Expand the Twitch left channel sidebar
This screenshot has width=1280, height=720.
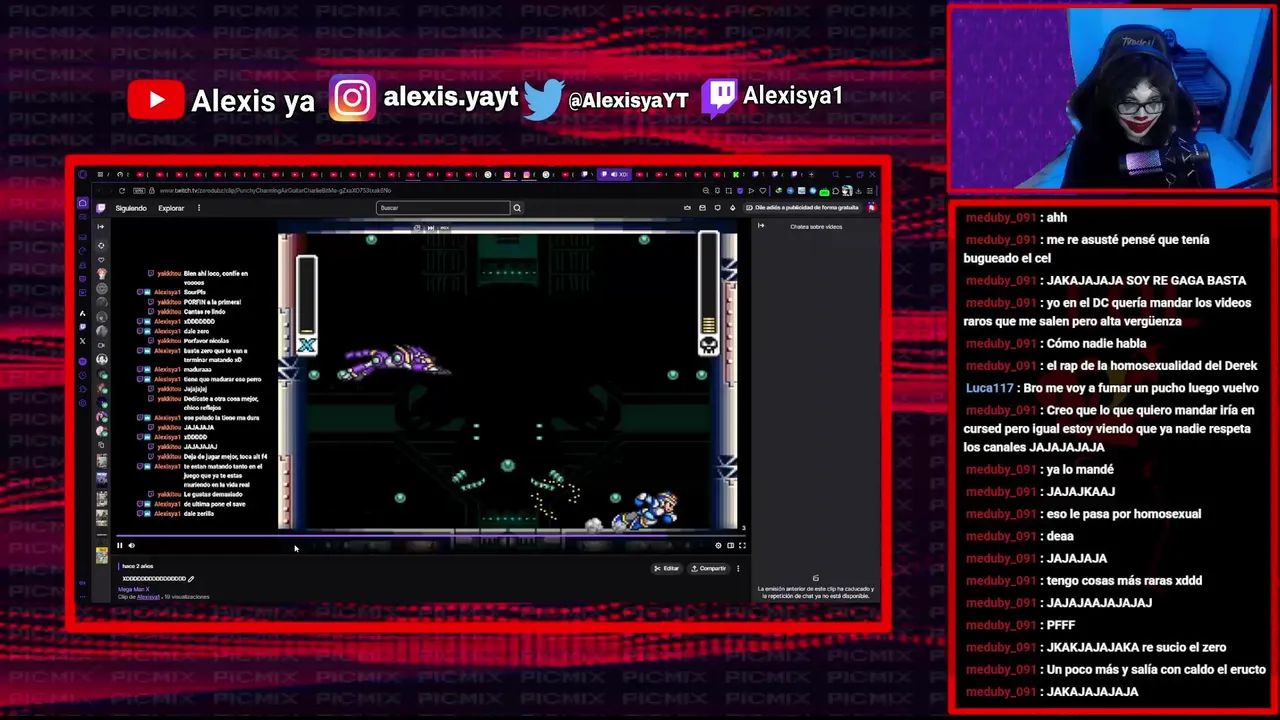click(100, 226)
